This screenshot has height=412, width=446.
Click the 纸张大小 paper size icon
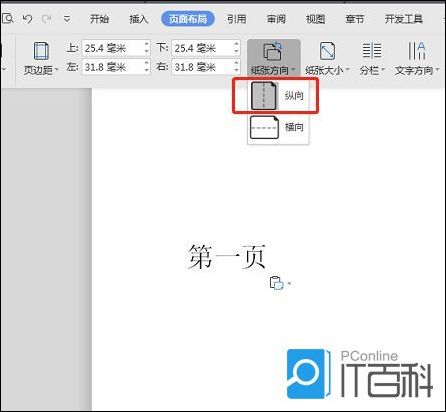coord(327,51)
